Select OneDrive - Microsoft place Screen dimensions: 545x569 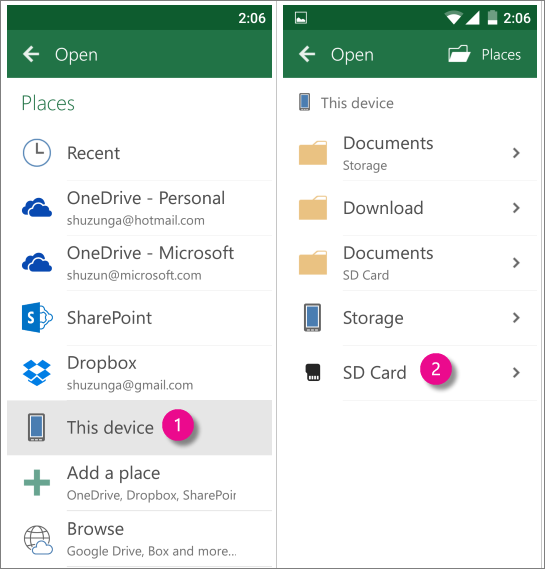139,263
